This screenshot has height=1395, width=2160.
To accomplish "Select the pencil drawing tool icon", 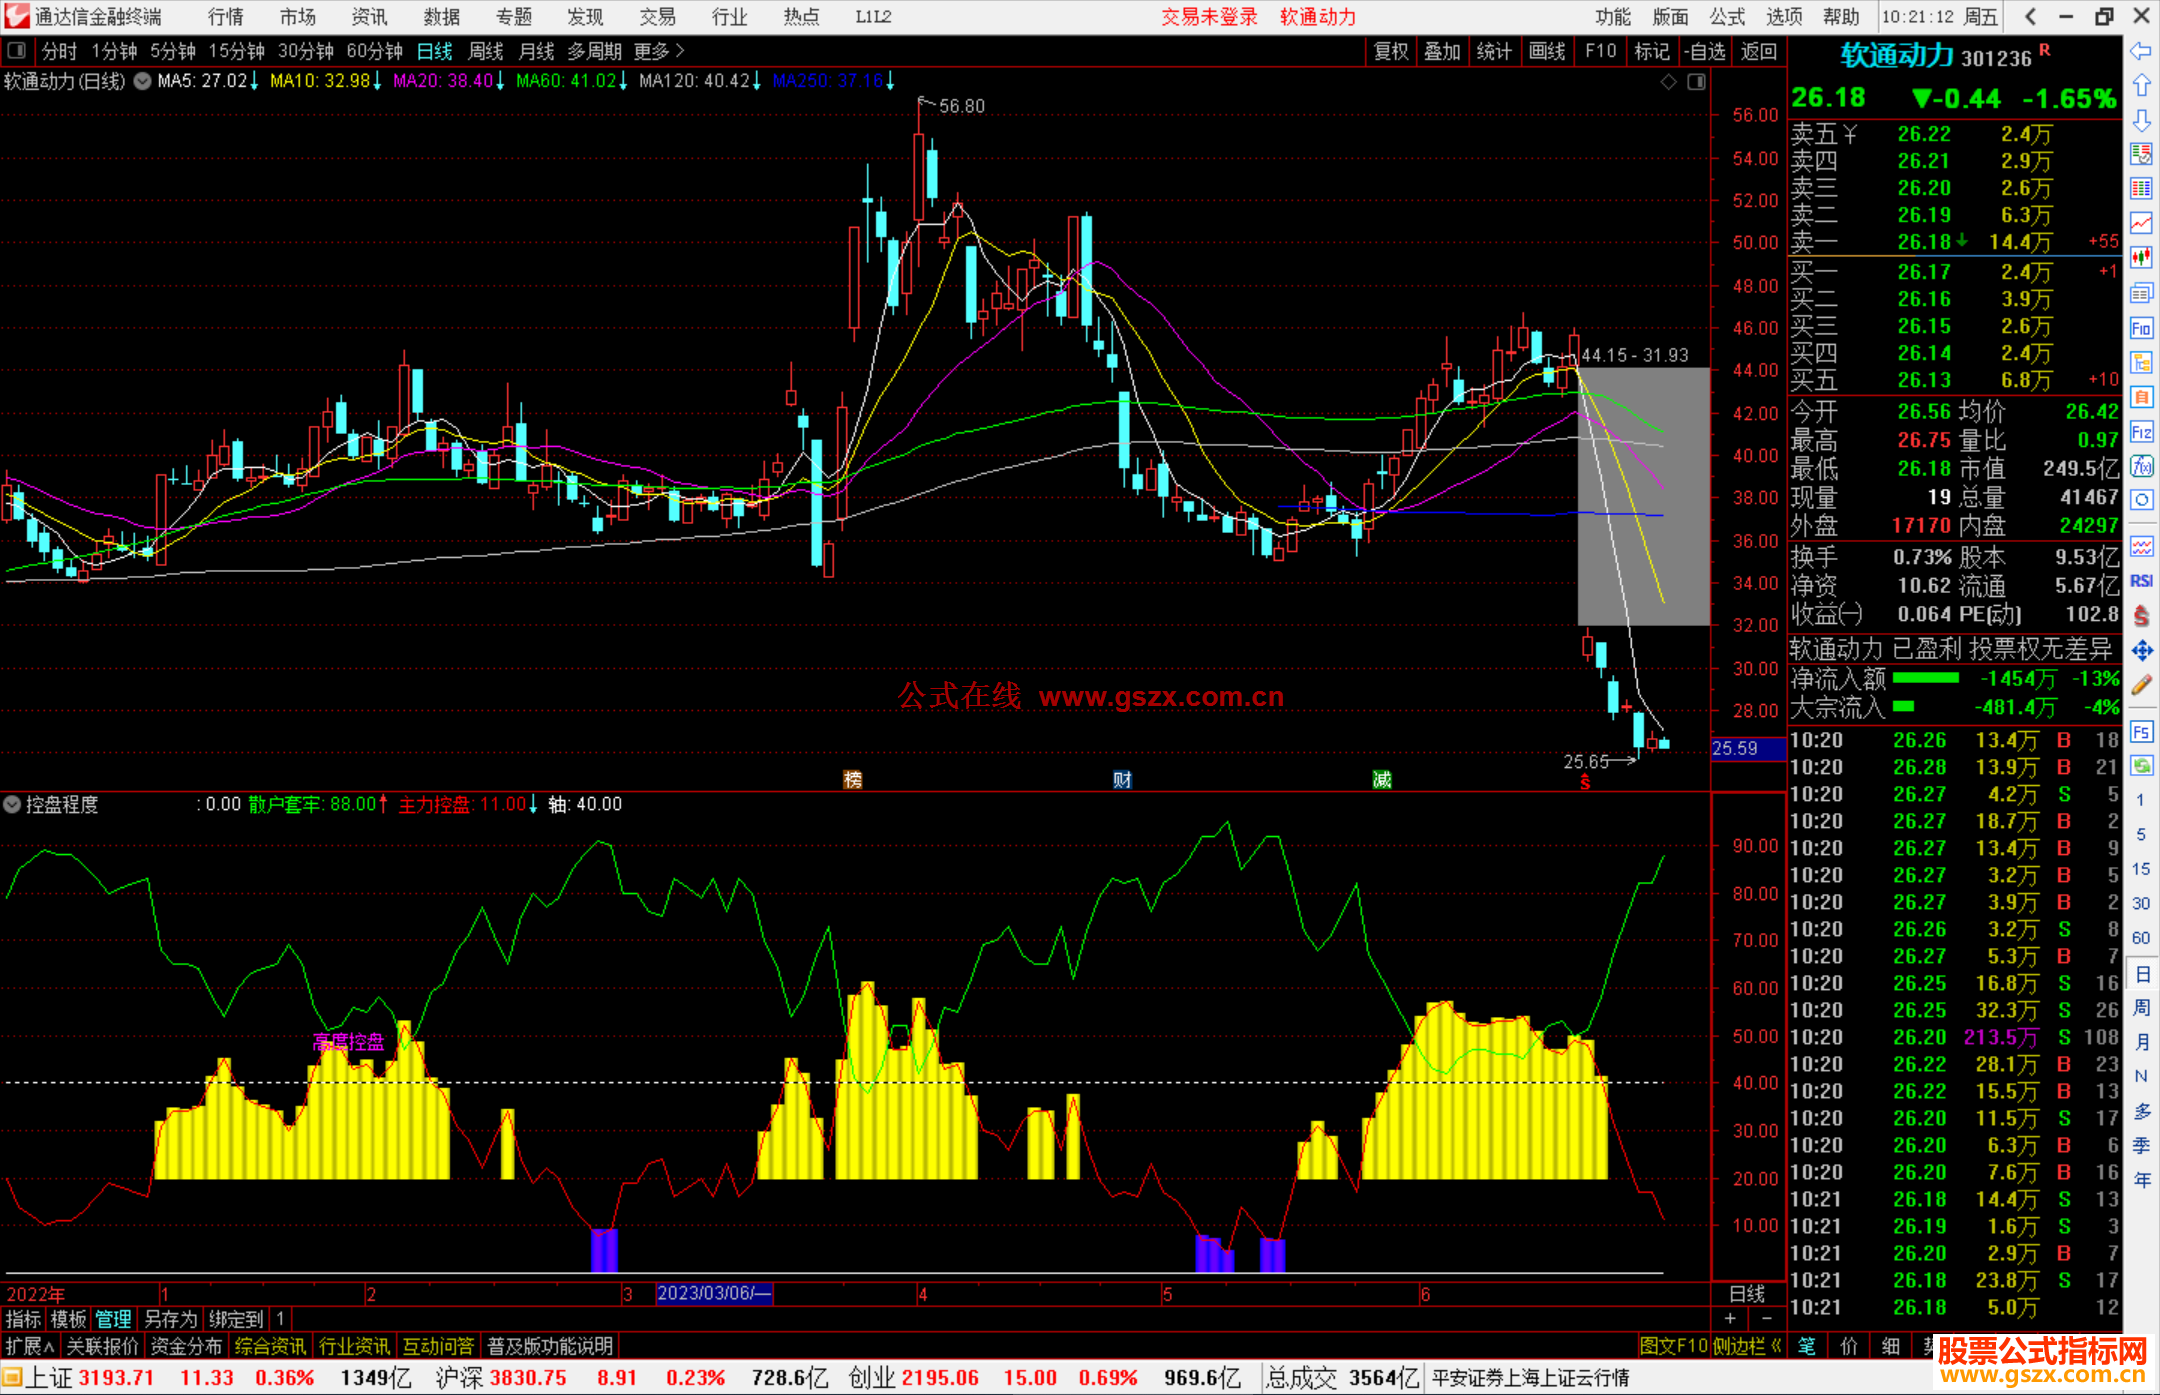I will pos(2141,686).
